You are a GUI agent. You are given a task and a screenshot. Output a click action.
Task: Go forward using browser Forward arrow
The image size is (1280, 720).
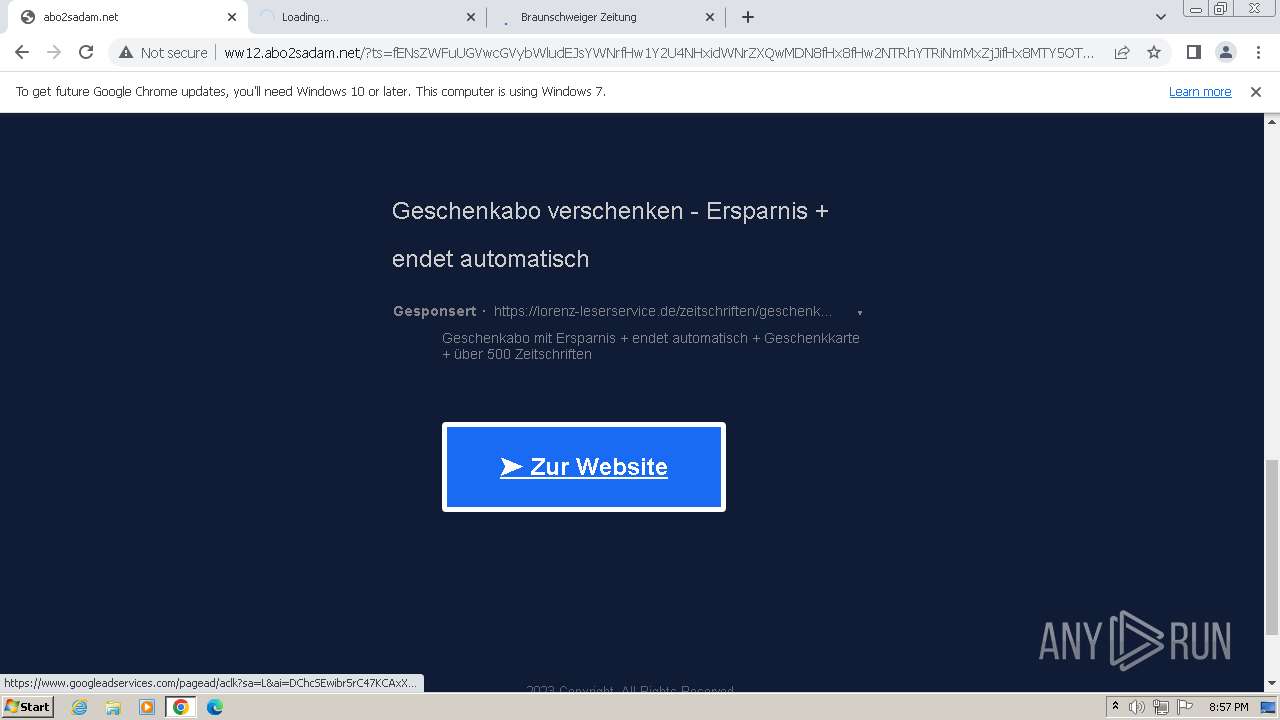point(54,53)
